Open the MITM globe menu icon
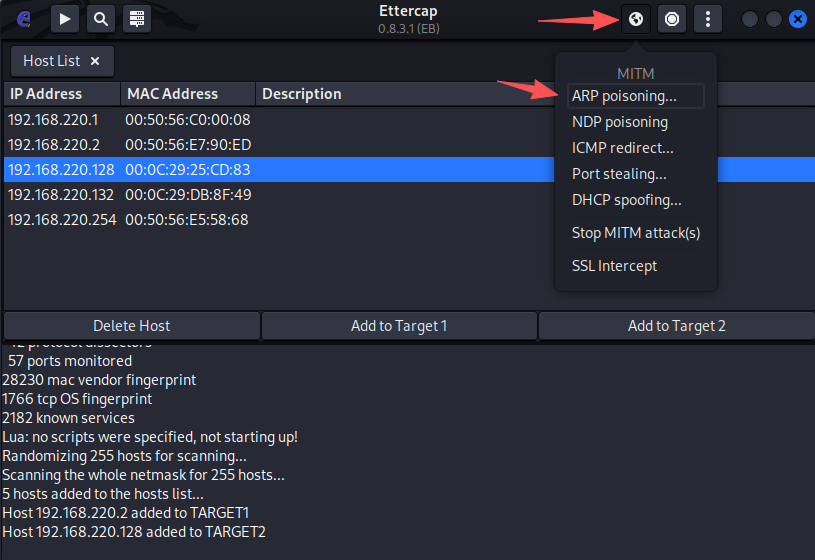This screenshot has width=815, height=560. click(636, 19)
